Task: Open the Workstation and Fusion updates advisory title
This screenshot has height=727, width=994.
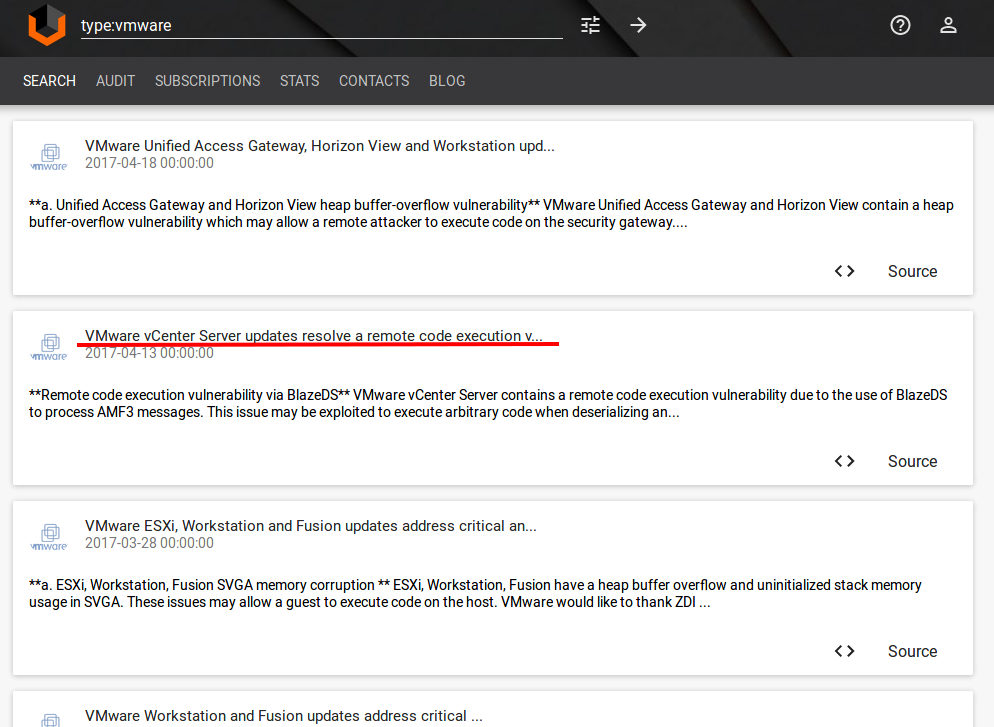Action: [283, 716]
